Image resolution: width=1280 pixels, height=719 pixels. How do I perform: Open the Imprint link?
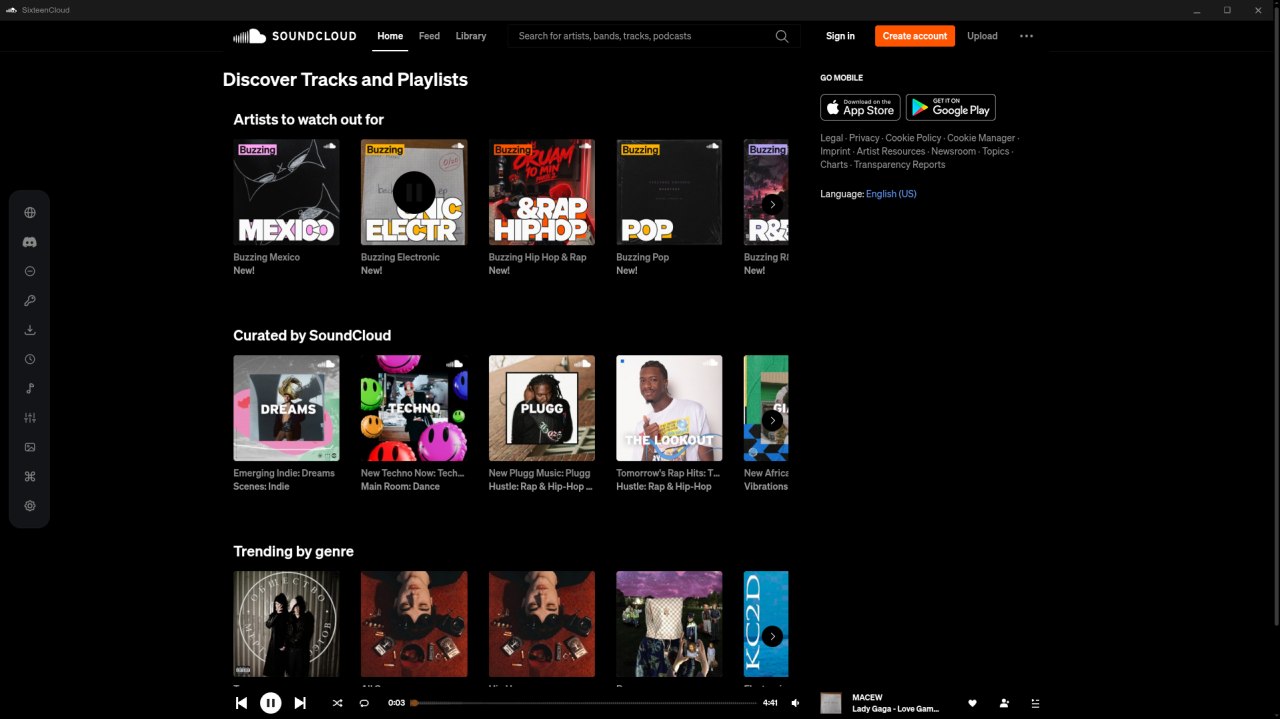[x=835, y=151]
